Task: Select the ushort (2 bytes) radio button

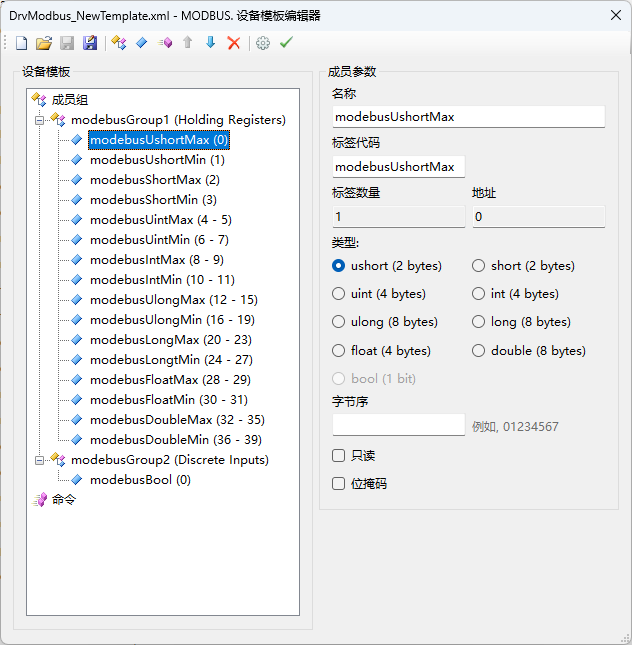Action: coord(338,266)
